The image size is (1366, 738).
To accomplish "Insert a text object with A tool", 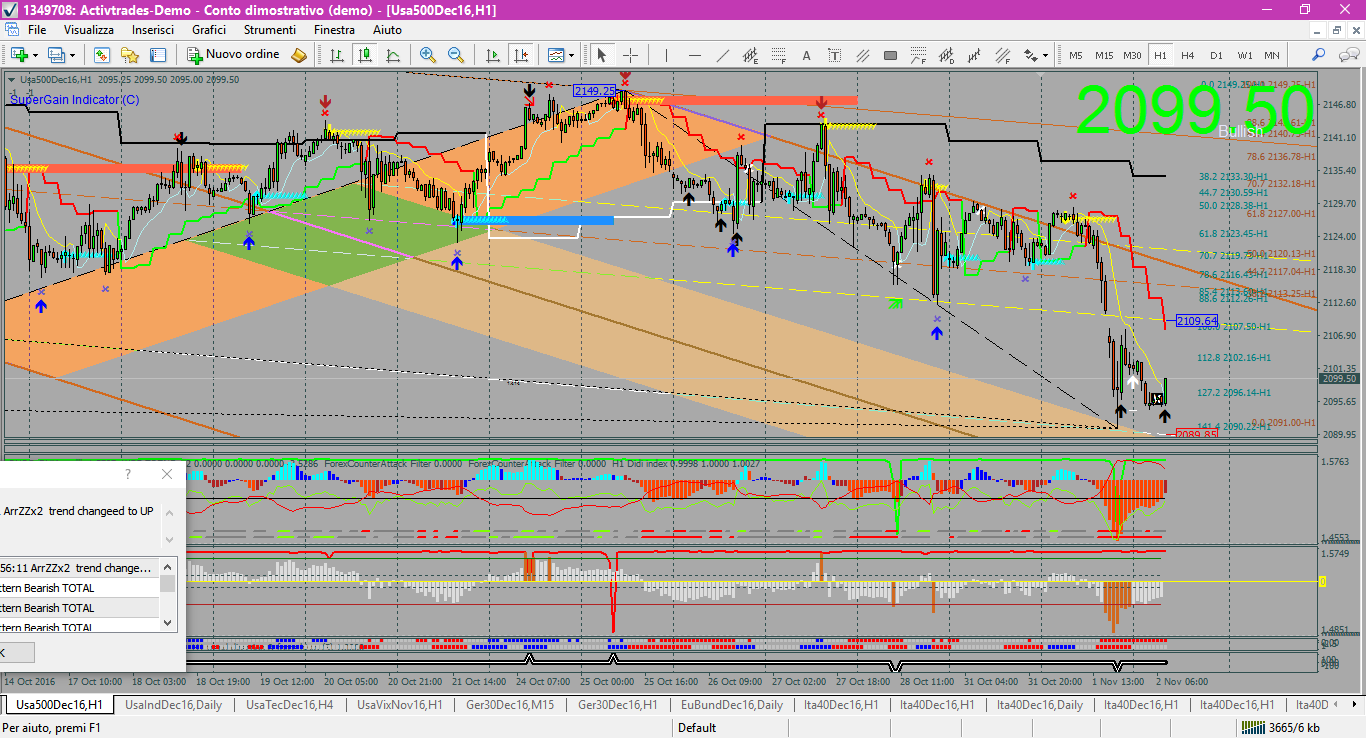I will (806, 55).
